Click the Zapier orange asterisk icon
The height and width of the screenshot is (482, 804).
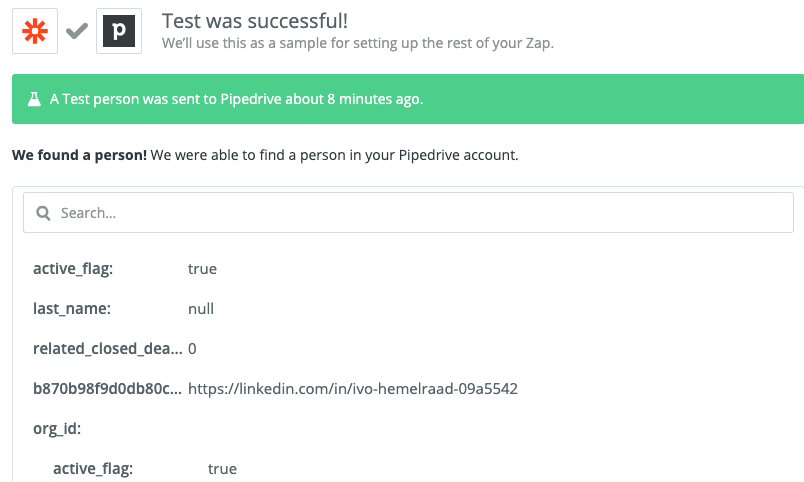coord(35,31)
